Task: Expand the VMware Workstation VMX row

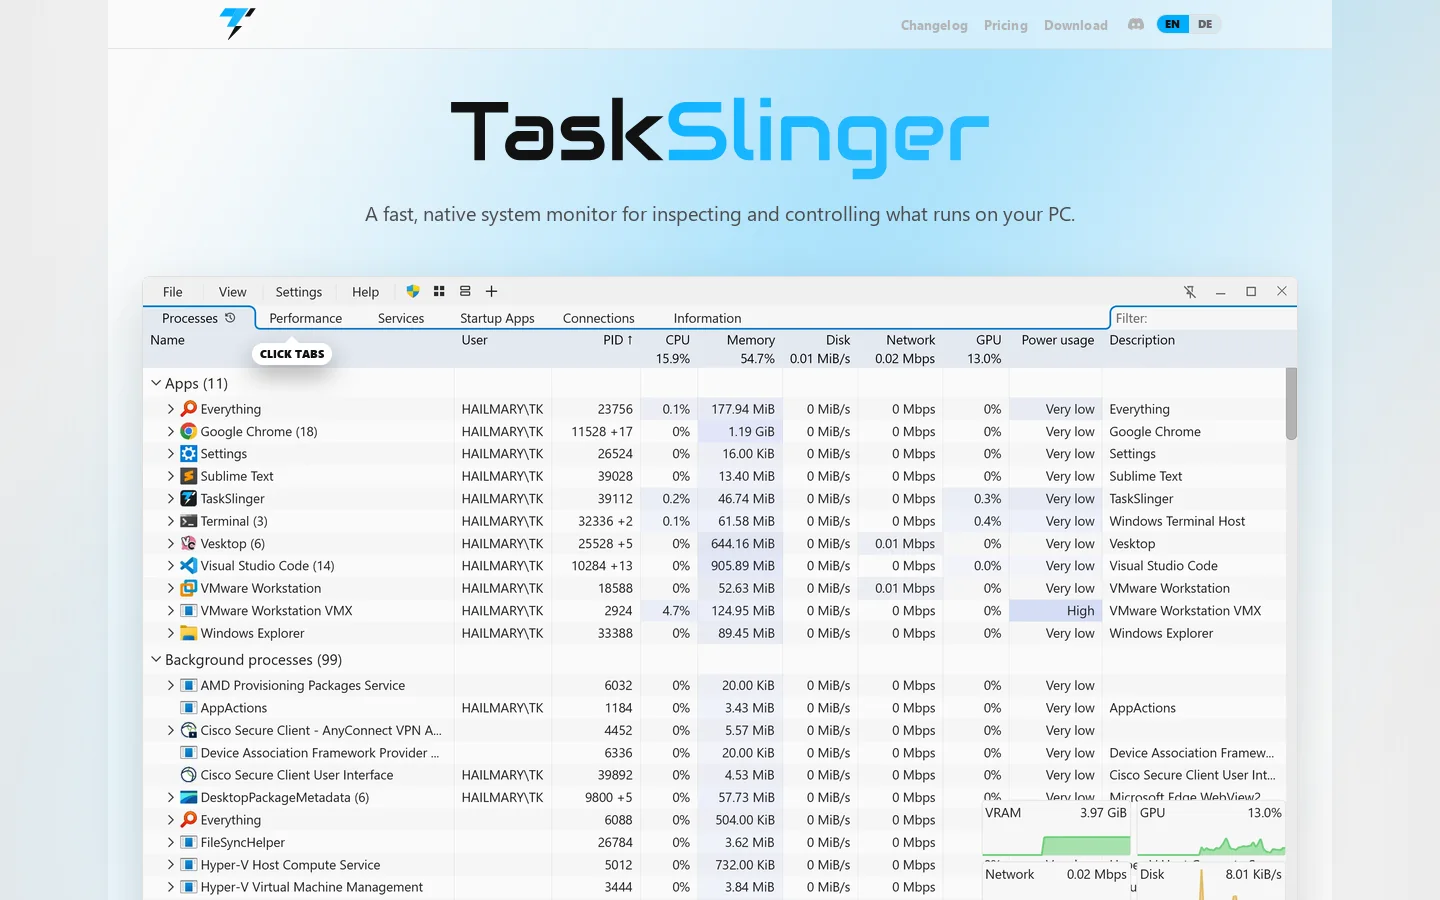Action: pyautogui.click(x=171, y=610)
